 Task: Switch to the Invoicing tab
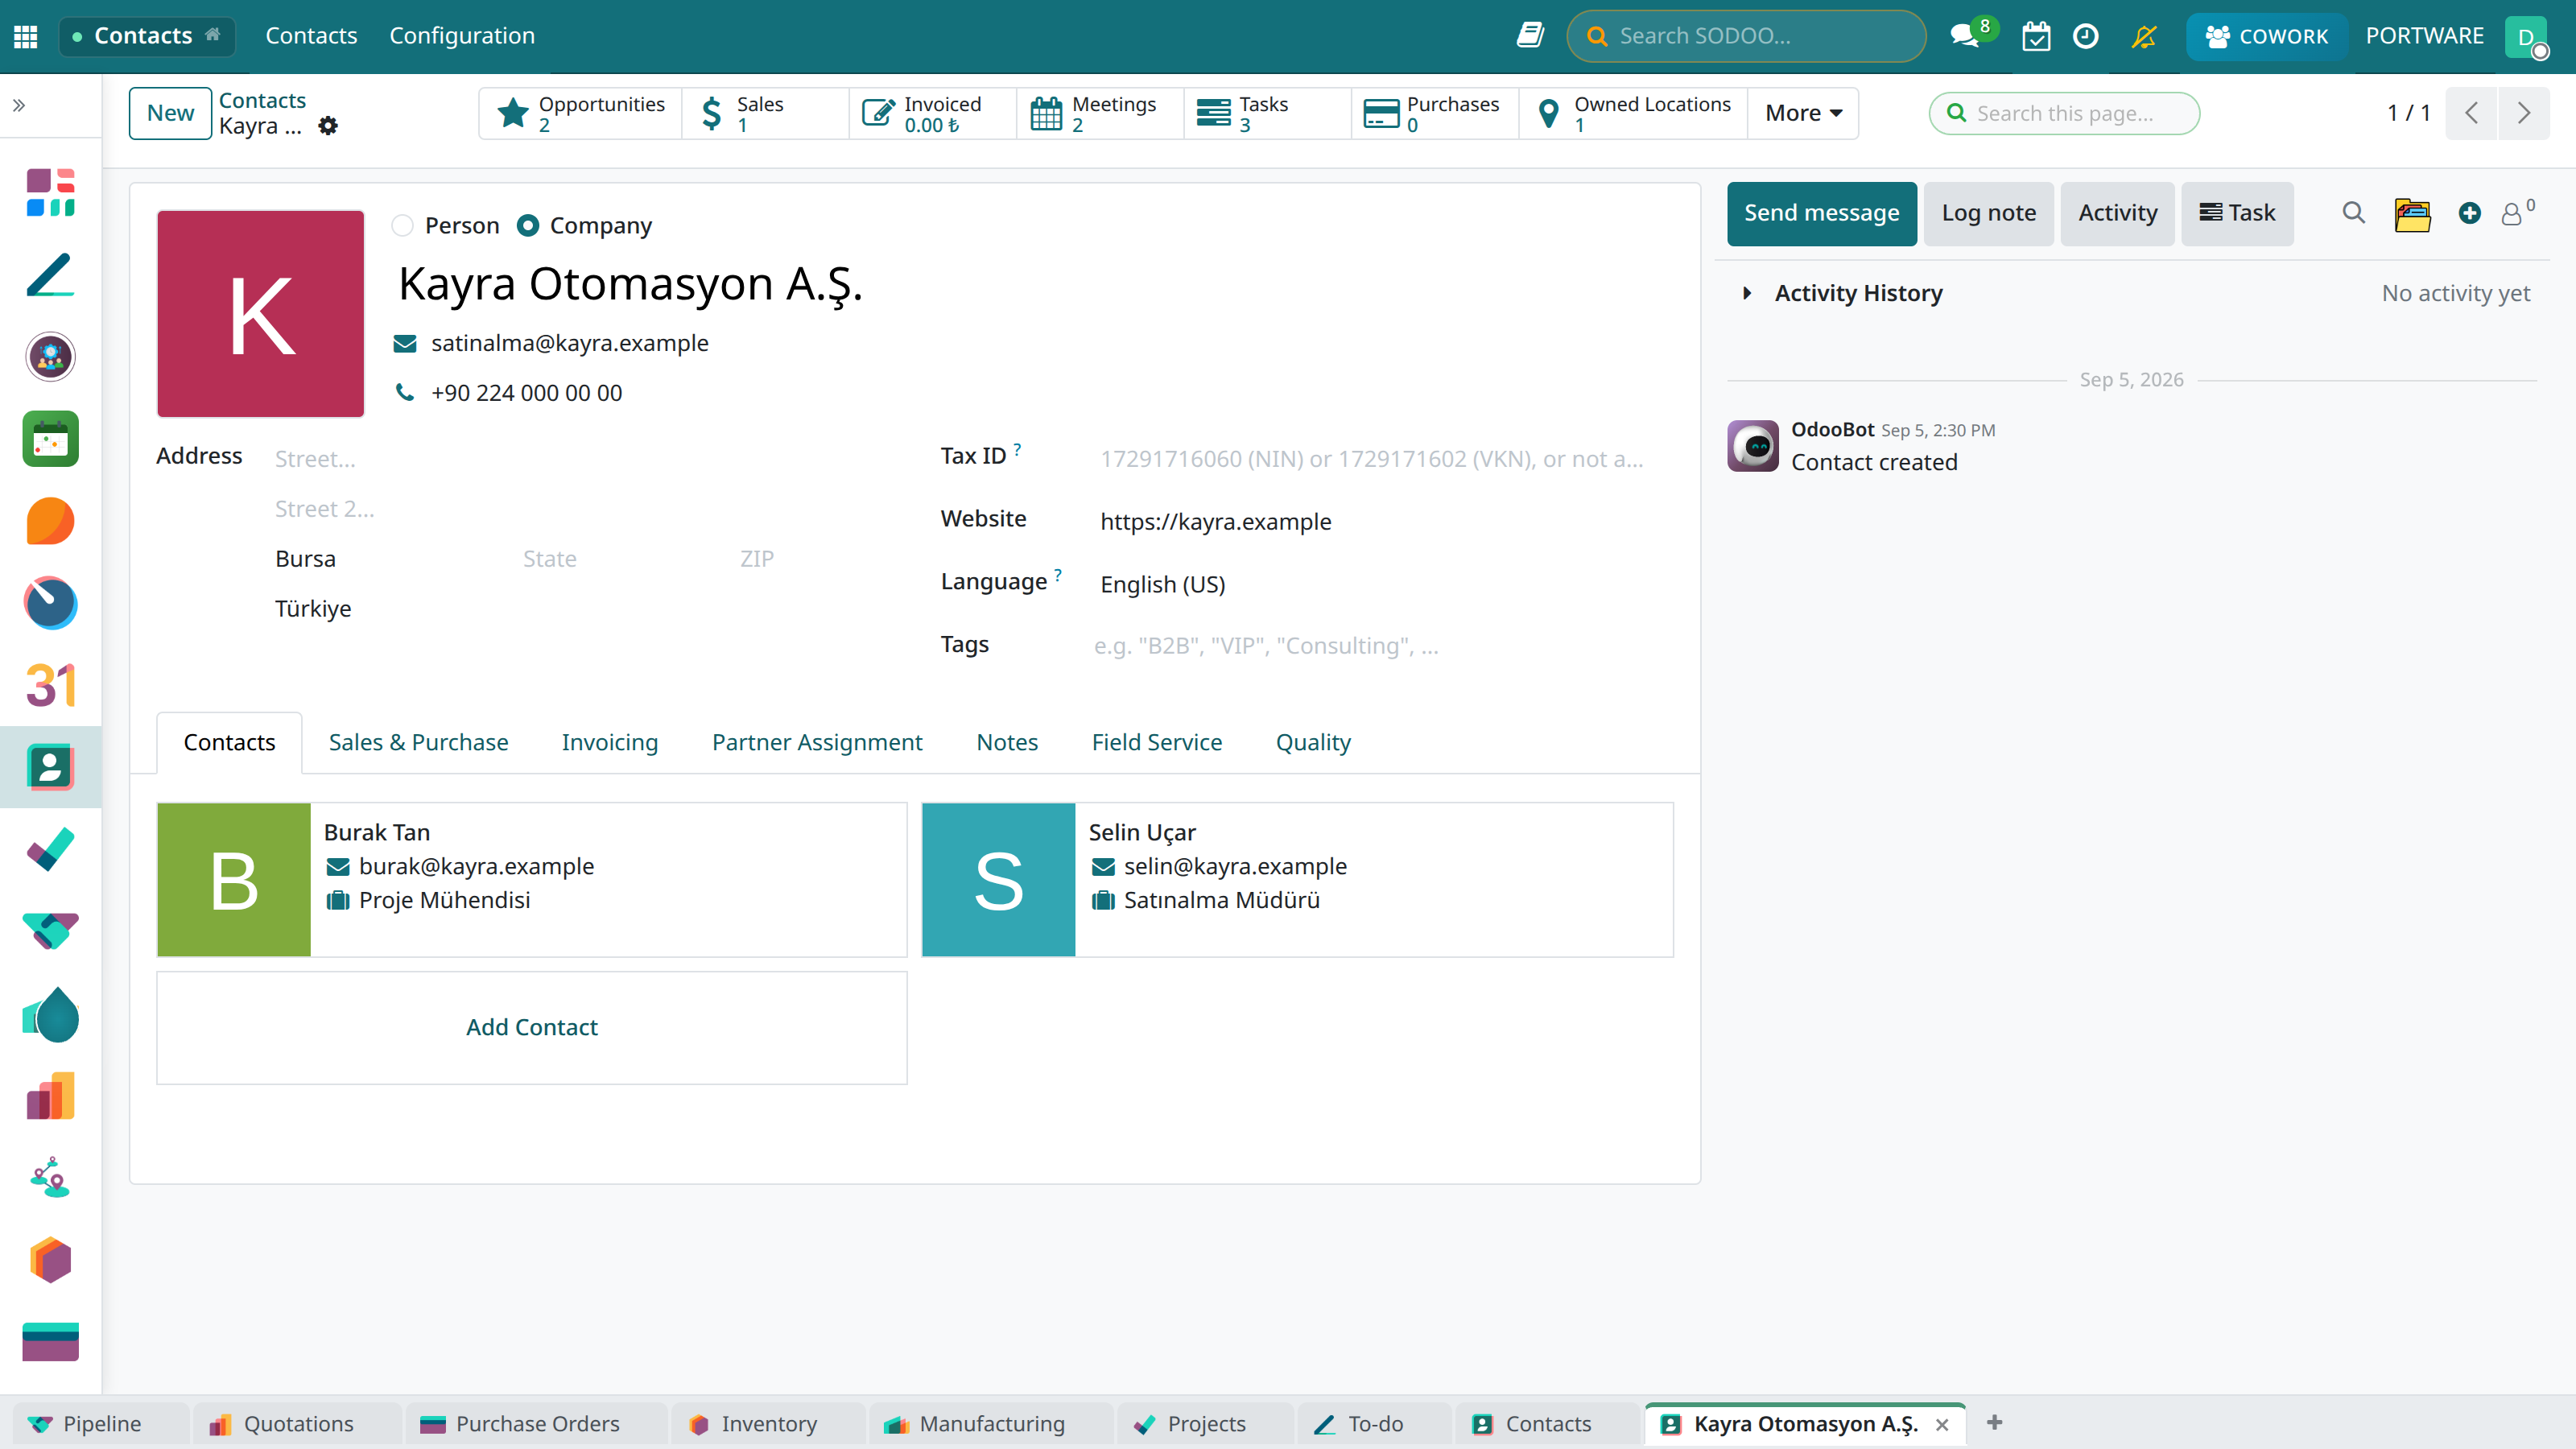(610, 742)
